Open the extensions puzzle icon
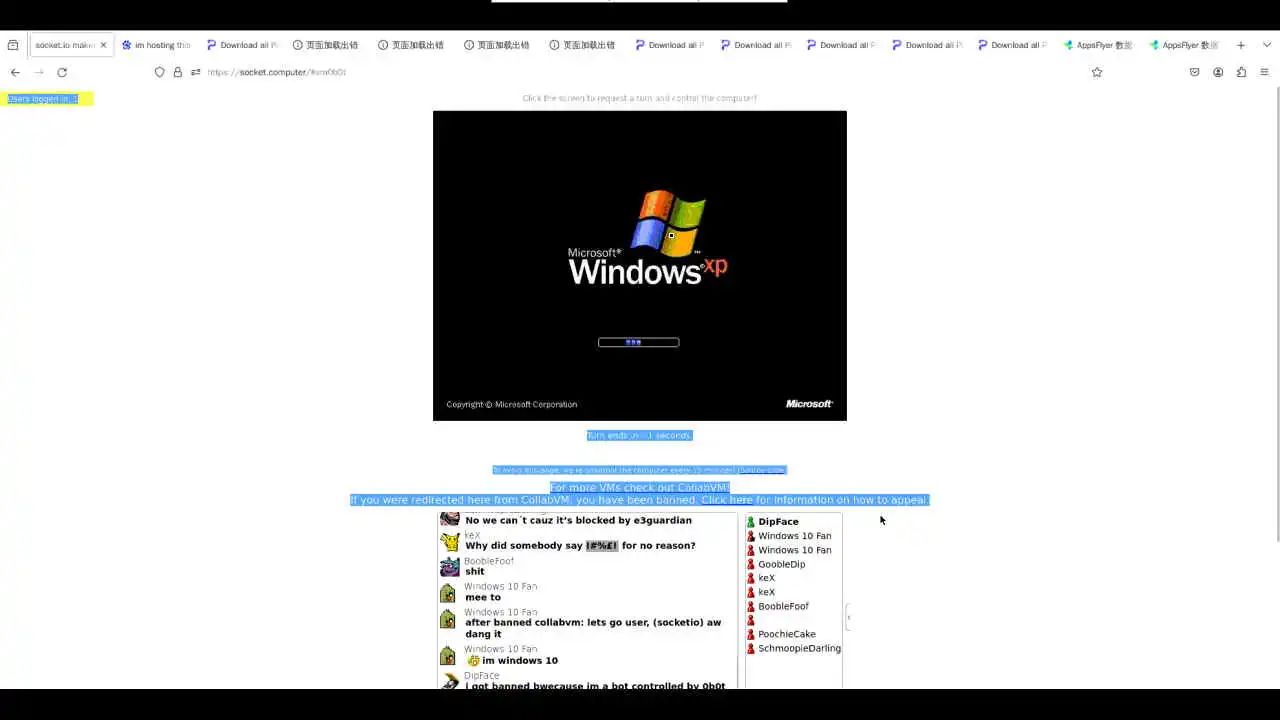Screen dimensions: 1280x720 pos(1241,72)
